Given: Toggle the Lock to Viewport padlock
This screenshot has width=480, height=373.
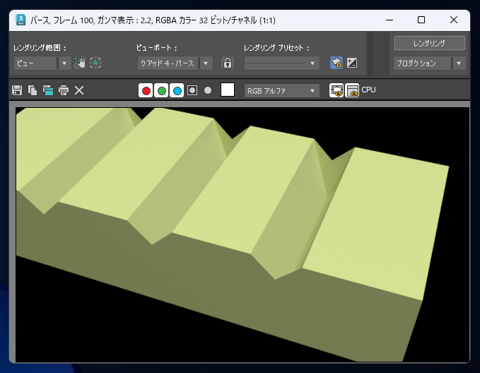Looking at the screenshot, I should pos(228,63).
